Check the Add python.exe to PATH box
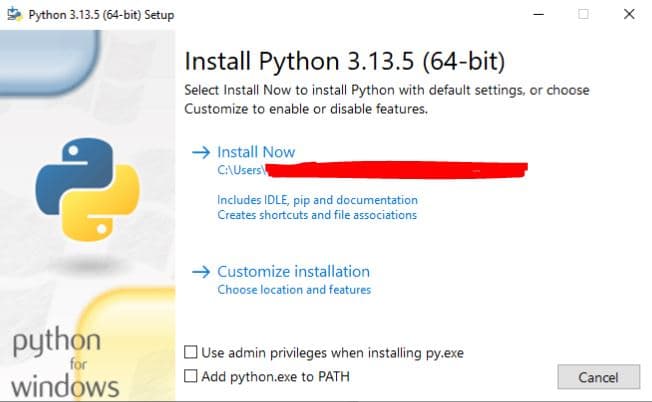Viewport: 652px width, 402px height. (x=191, y=376)
